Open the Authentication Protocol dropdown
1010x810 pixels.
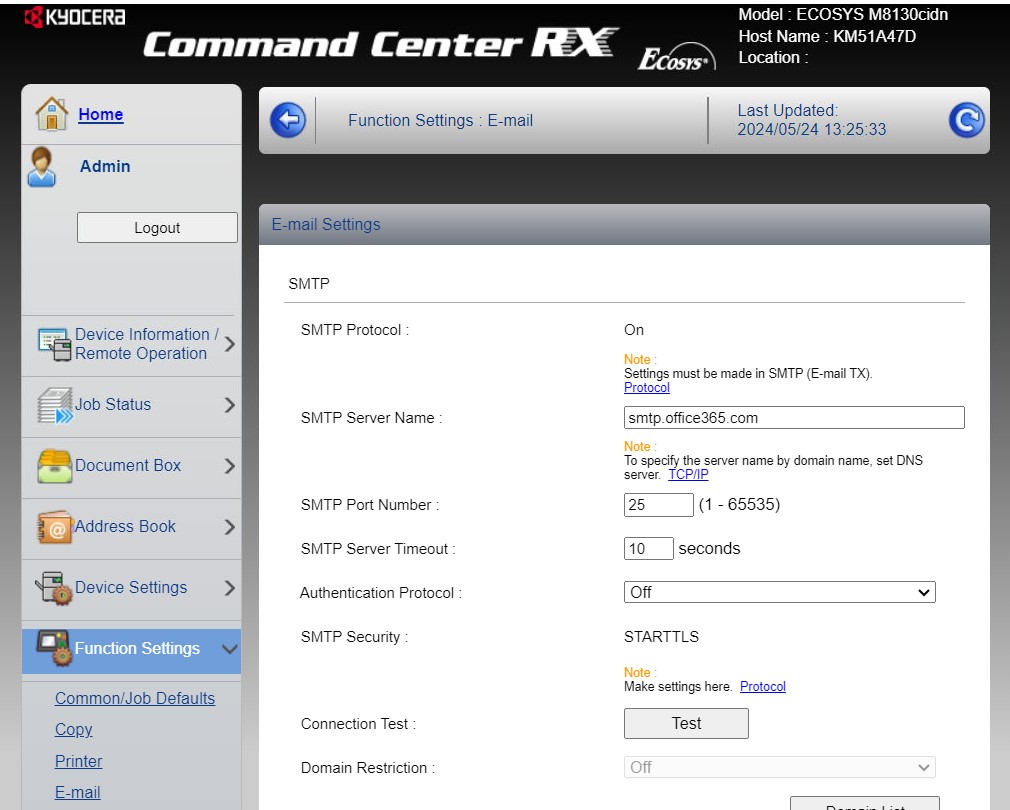pyautogui.click(x=779, y=593)
